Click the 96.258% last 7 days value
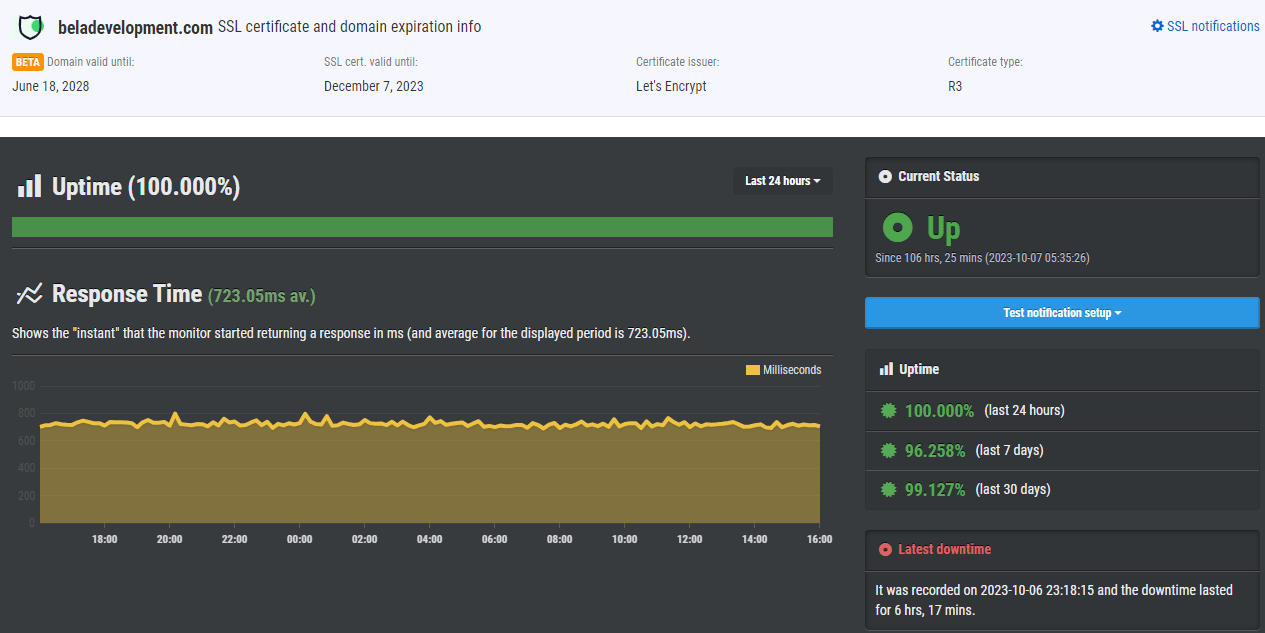This screenshot has height=633, width=1265. 935,451
